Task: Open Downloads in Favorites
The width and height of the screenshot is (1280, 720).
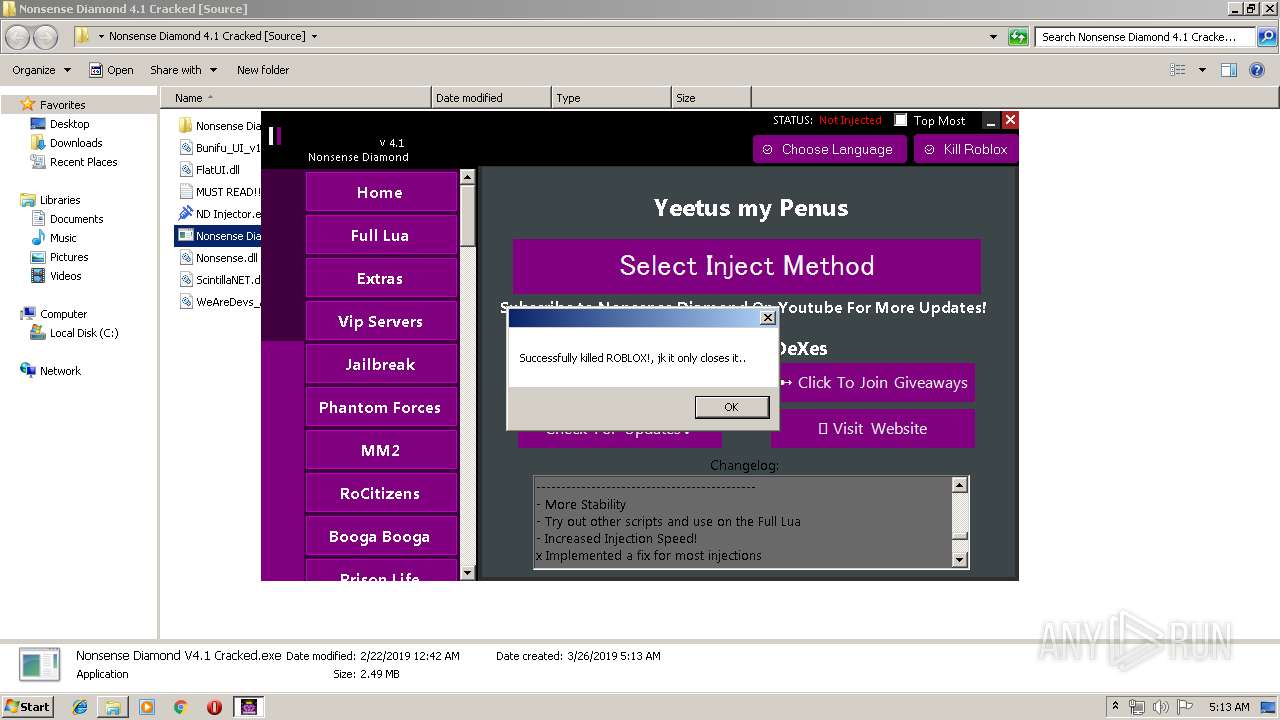Action: [76, 143]
